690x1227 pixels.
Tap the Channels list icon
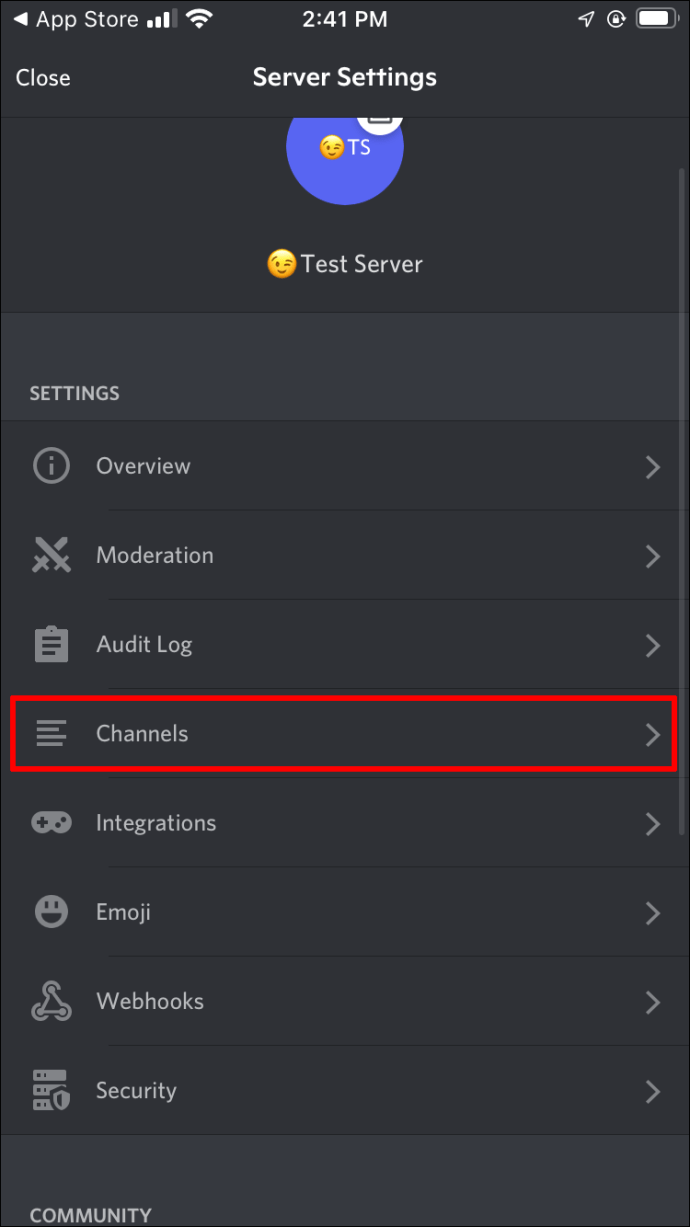pyautogui.click(x=51, y=734)
